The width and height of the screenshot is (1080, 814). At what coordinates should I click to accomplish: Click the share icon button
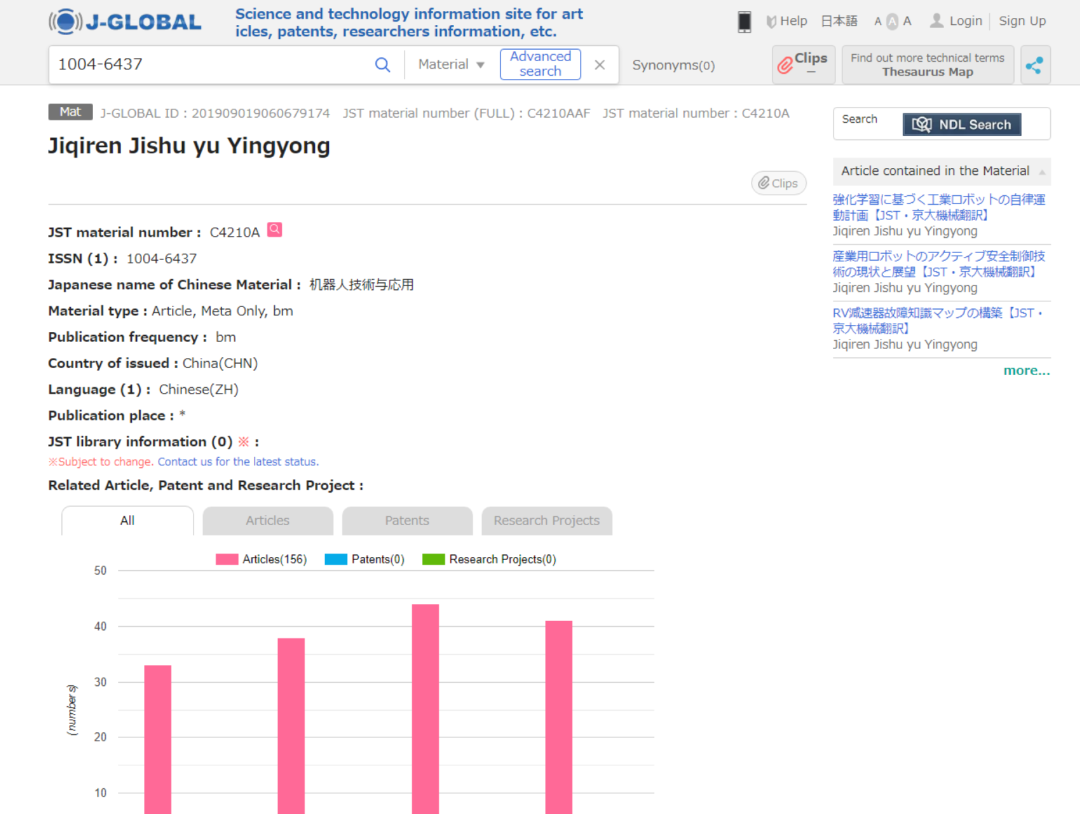(x=1034, y=65)
